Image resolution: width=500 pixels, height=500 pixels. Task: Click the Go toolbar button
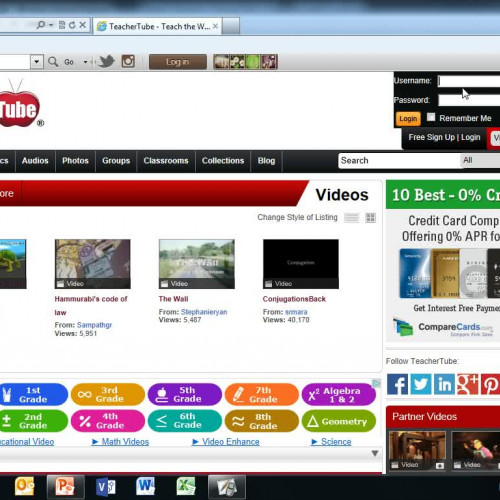[x=69, y=62]
